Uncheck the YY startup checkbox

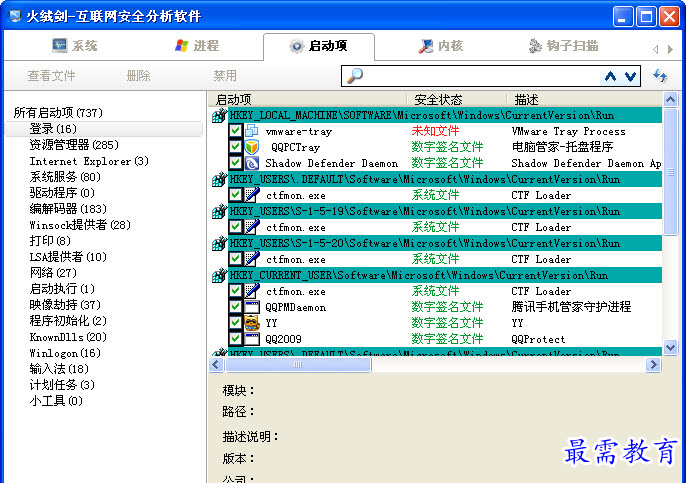235,322
